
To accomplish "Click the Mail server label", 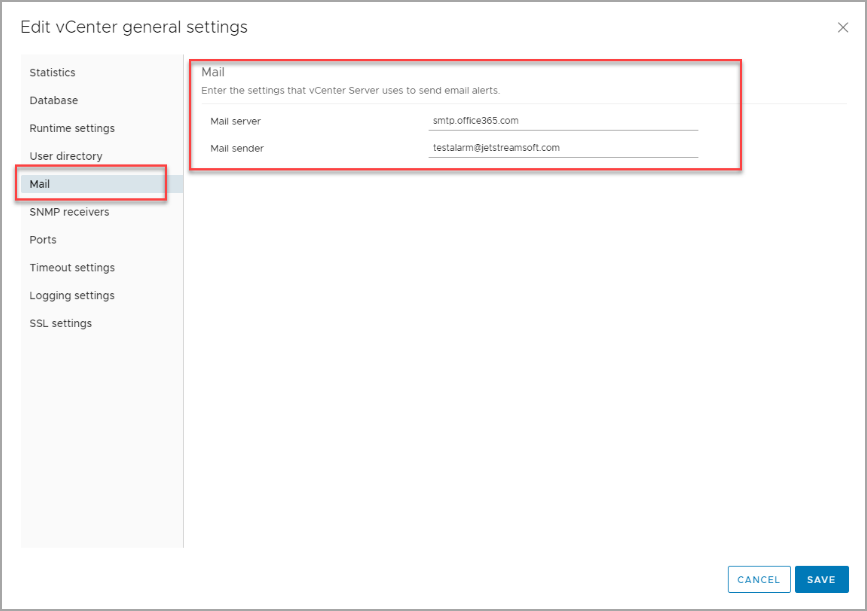I will tap(235, 121).
